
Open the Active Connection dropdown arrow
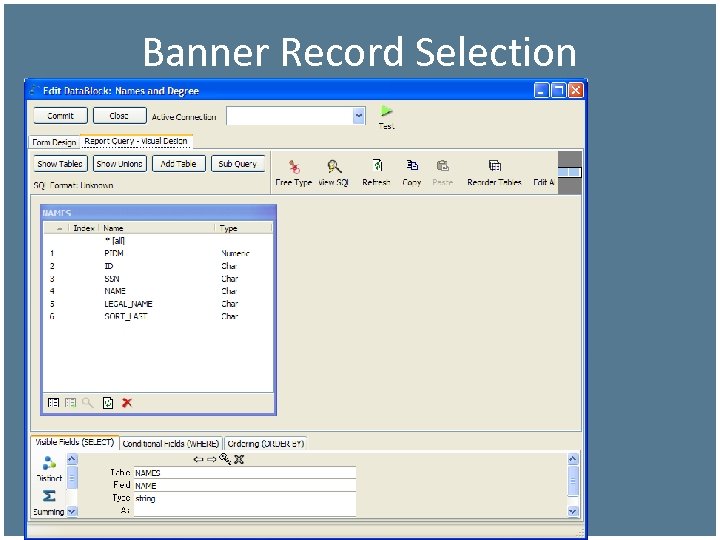point(359,116)
